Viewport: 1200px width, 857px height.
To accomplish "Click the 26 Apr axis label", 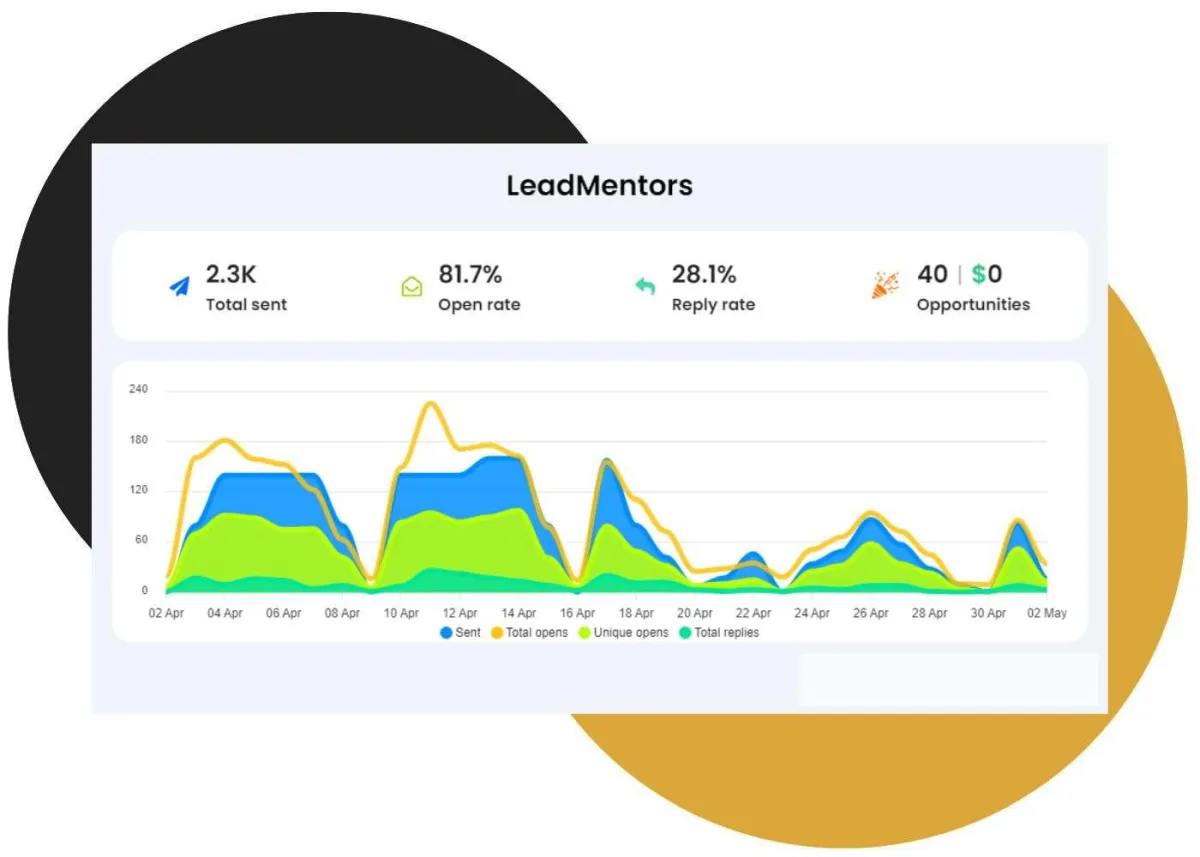I will pos(871,614).
